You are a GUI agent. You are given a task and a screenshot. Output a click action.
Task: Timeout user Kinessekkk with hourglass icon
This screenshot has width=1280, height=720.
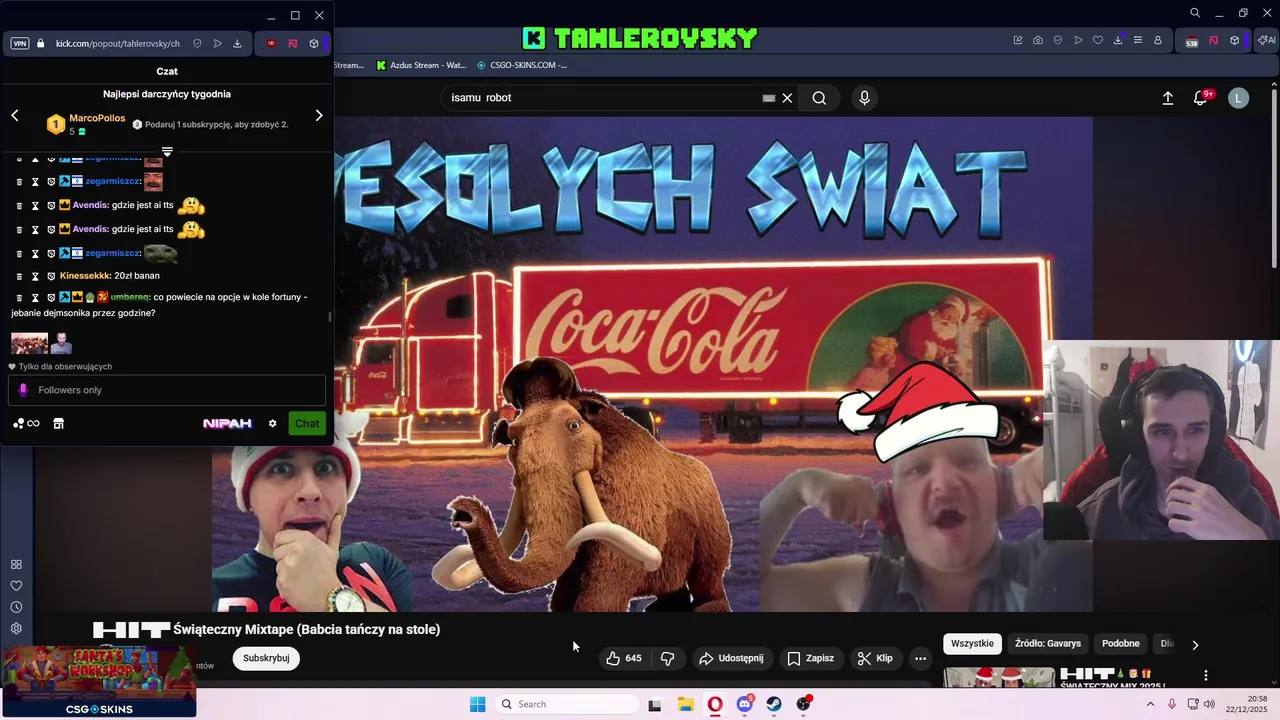[35, 276]
